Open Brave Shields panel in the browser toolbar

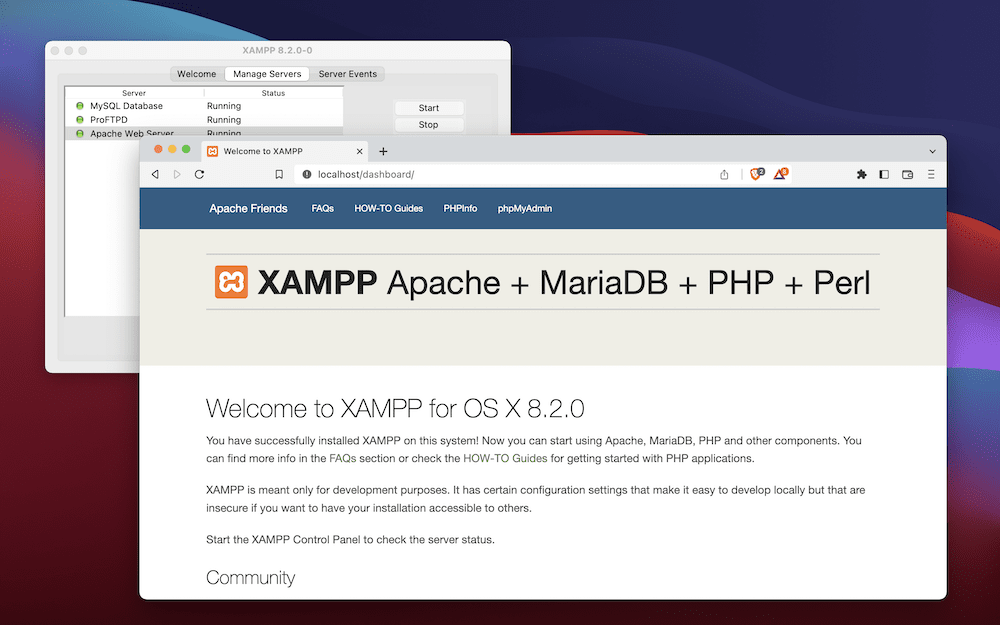point(755,174)
